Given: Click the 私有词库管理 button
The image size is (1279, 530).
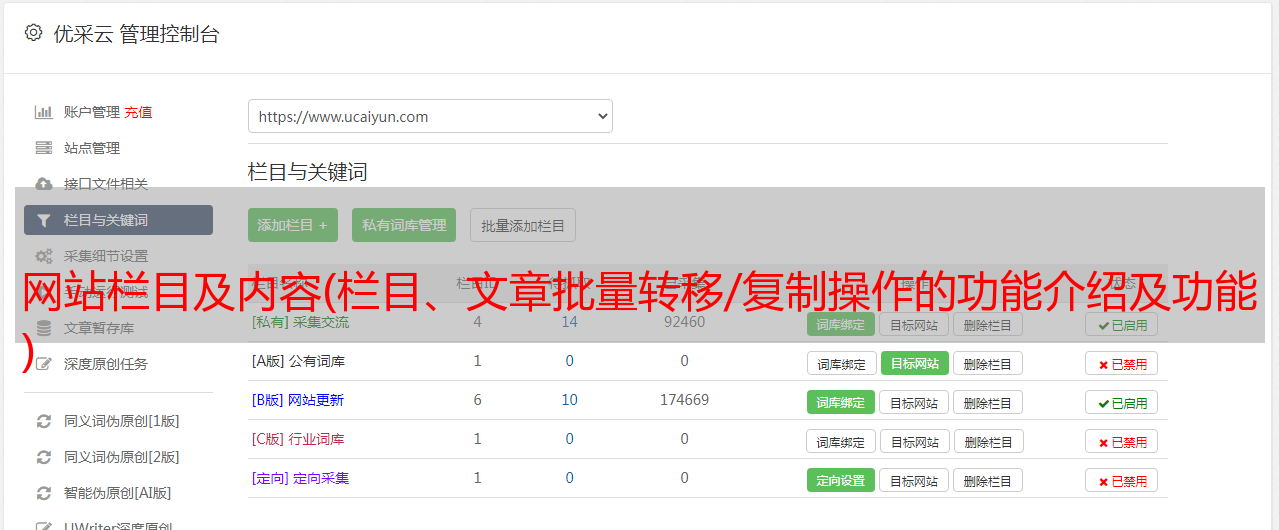Looking at the screenshot, I should pyautogui.click(x=404, y=225).
